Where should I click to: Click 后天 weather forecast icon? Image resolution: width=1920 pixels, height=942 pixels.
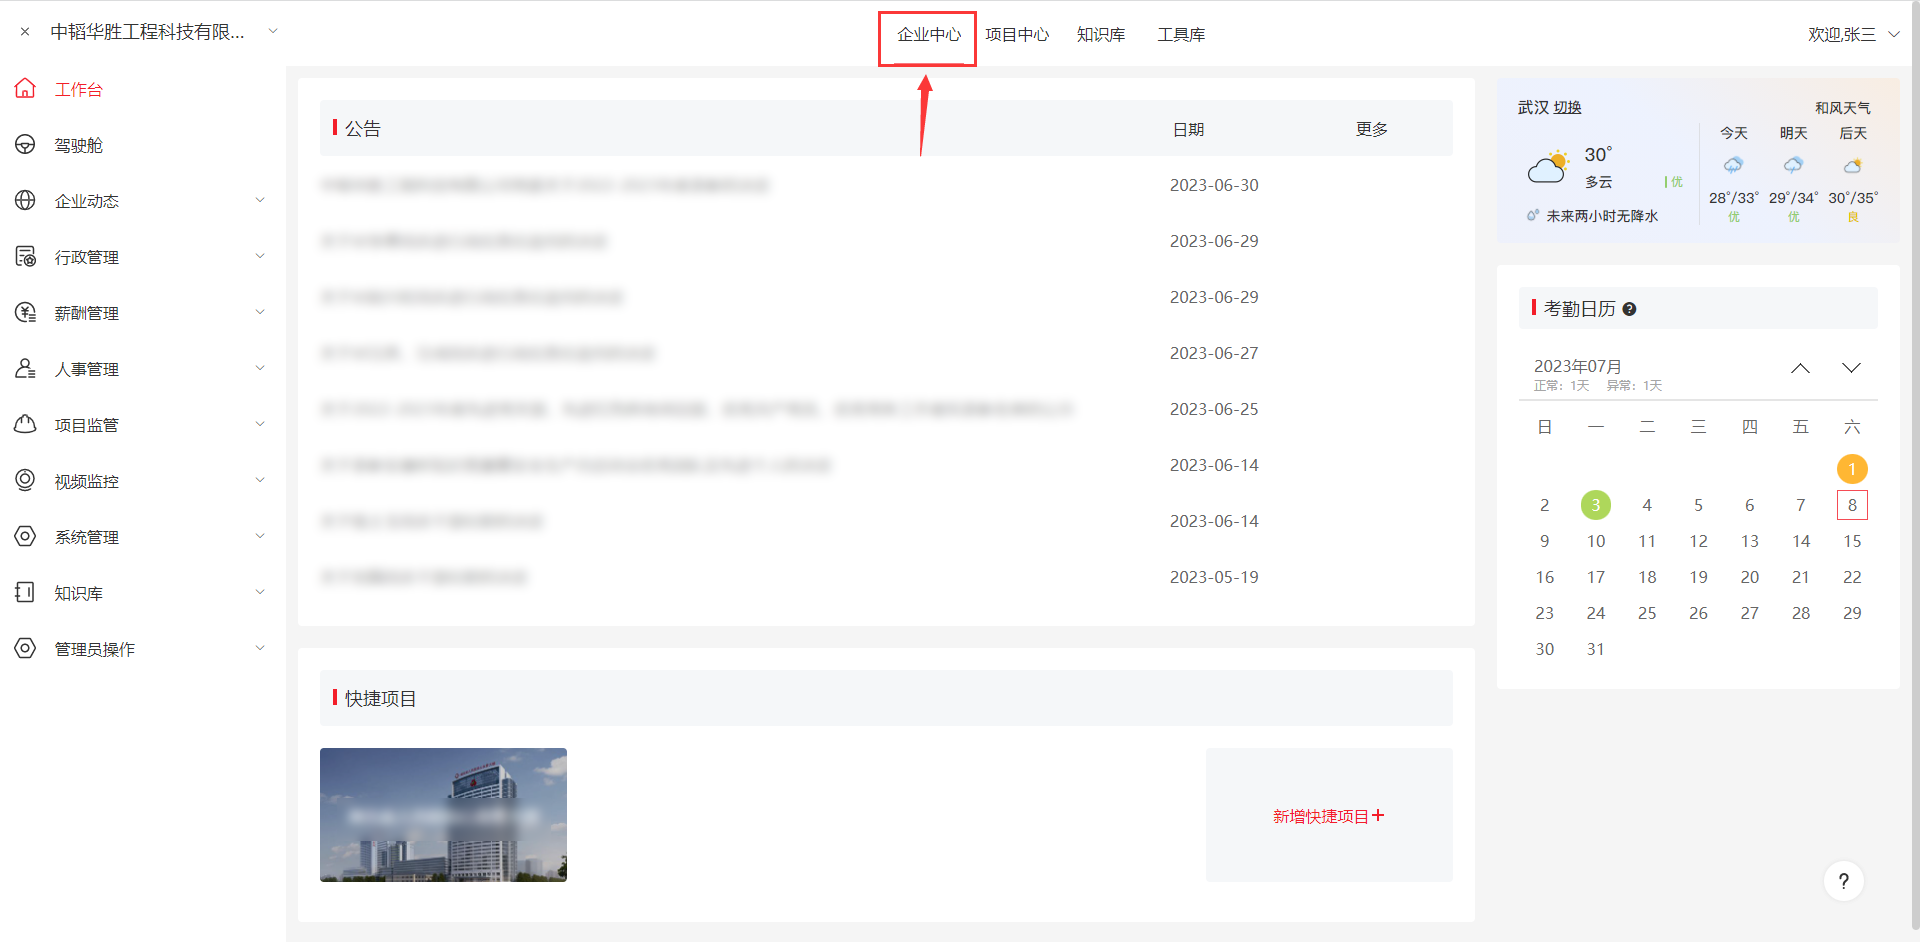point(1853,165)
